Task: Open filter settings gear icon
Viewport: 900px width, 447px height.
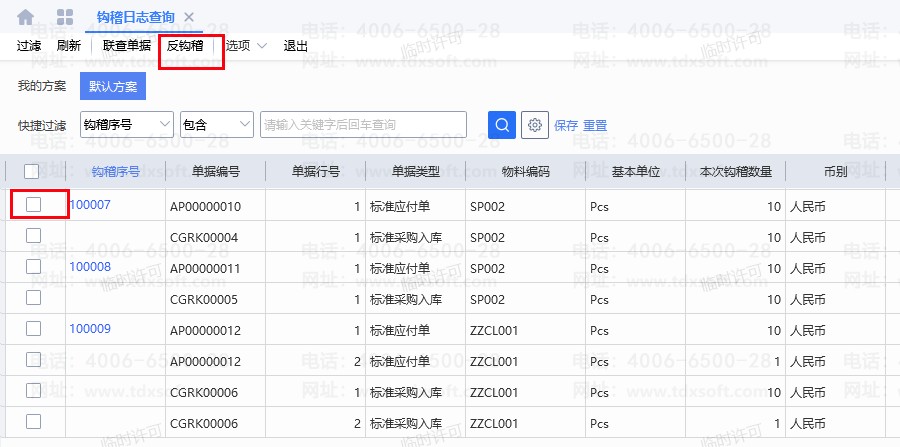Action: [x=535, y=125]
